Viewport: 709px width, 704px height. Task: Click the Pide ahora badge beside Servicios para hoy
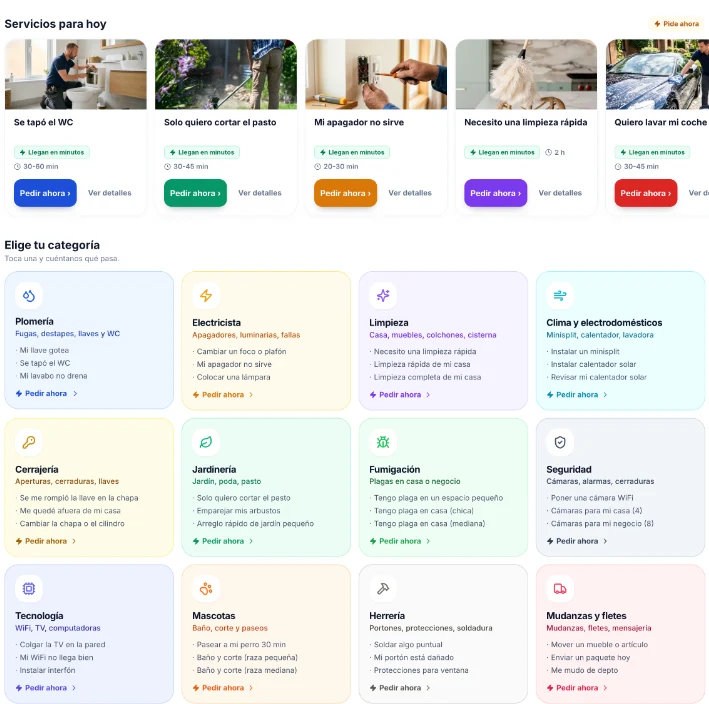(x=676, y=24)
